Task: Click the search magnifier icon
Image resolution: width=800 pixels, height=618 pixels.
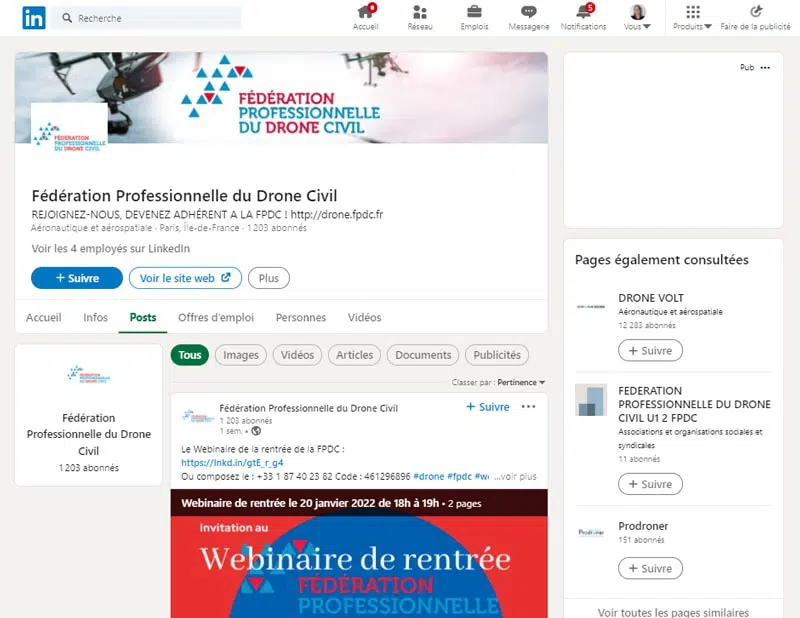Action: coord(67,18)
